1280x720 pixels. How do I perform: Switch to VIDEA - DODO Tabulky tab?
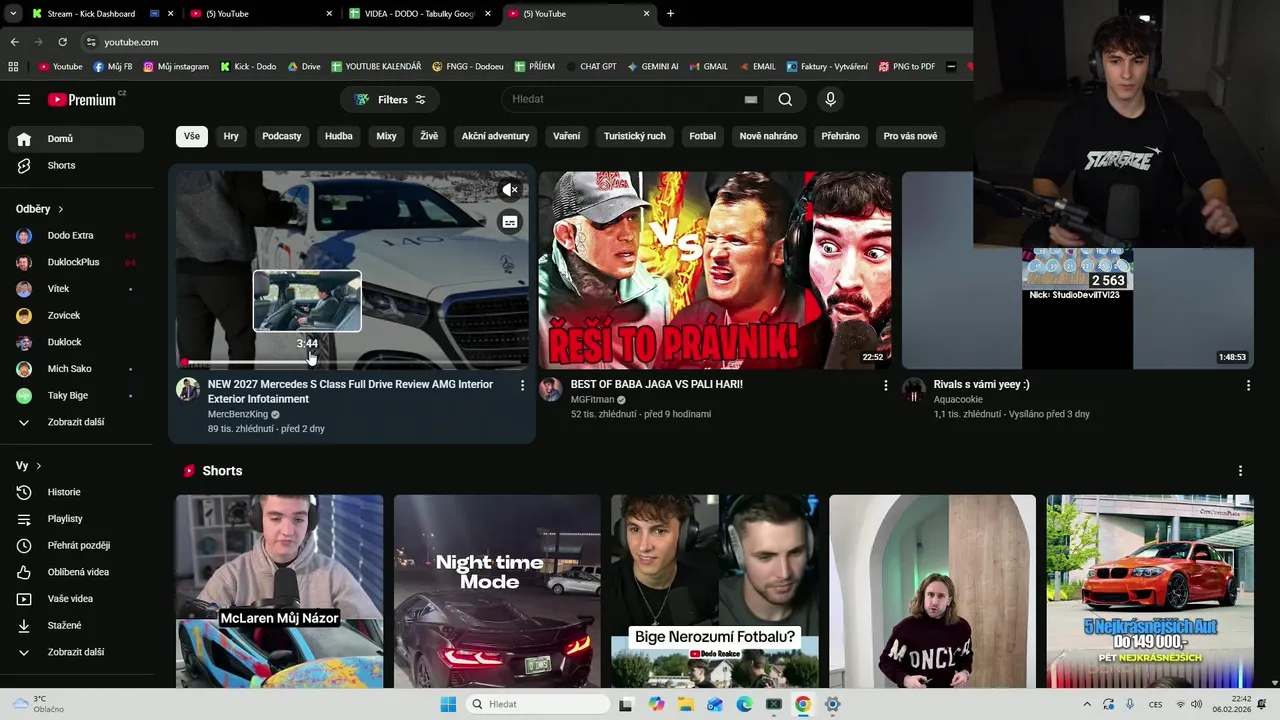pos(418,14)
